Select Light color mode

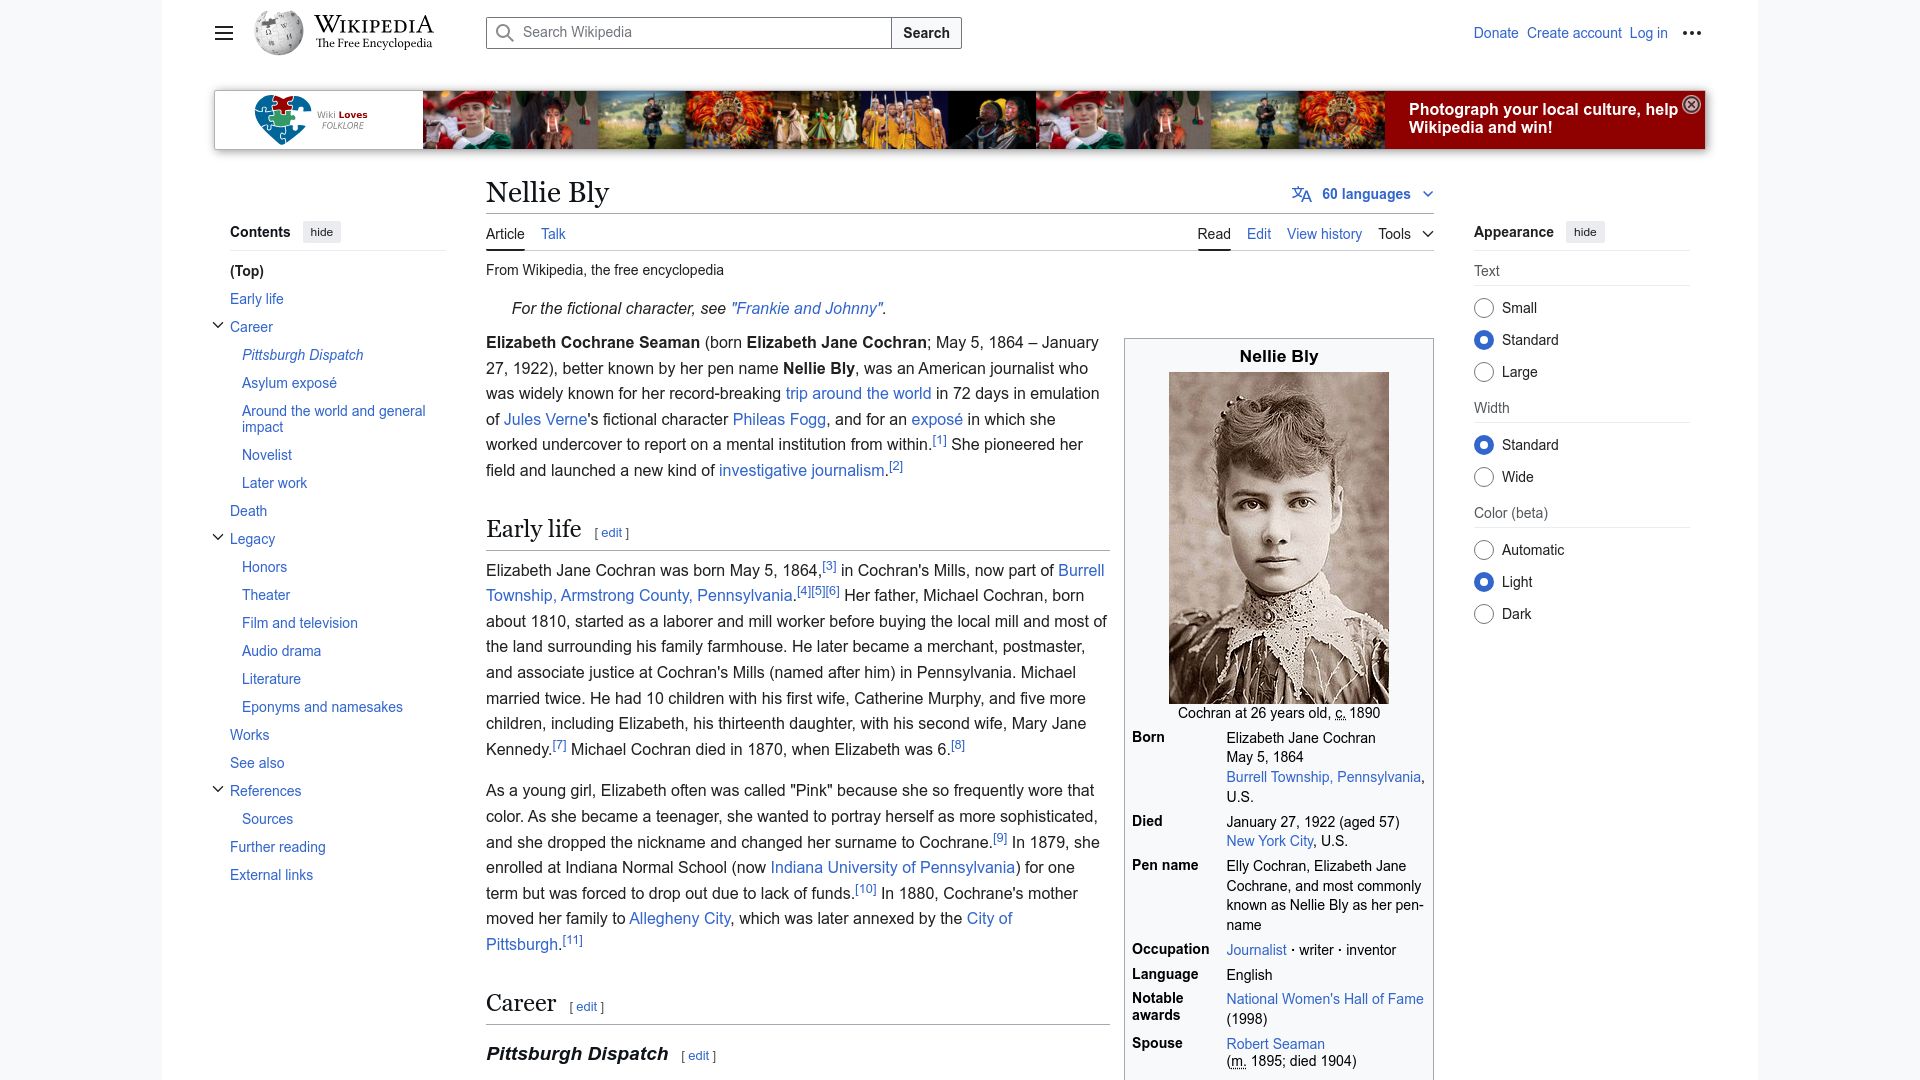coord(1484,582)
